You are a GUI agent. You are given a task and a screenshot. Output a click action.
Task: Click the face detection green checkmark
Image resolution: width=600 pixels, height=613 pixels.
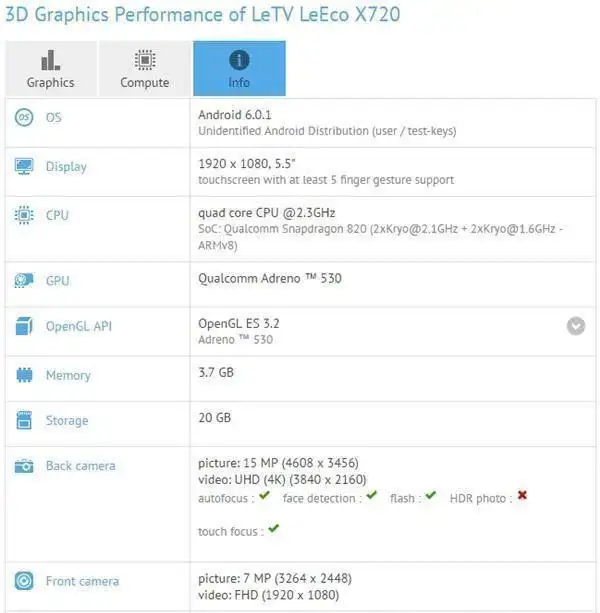(x=371, y=495)
